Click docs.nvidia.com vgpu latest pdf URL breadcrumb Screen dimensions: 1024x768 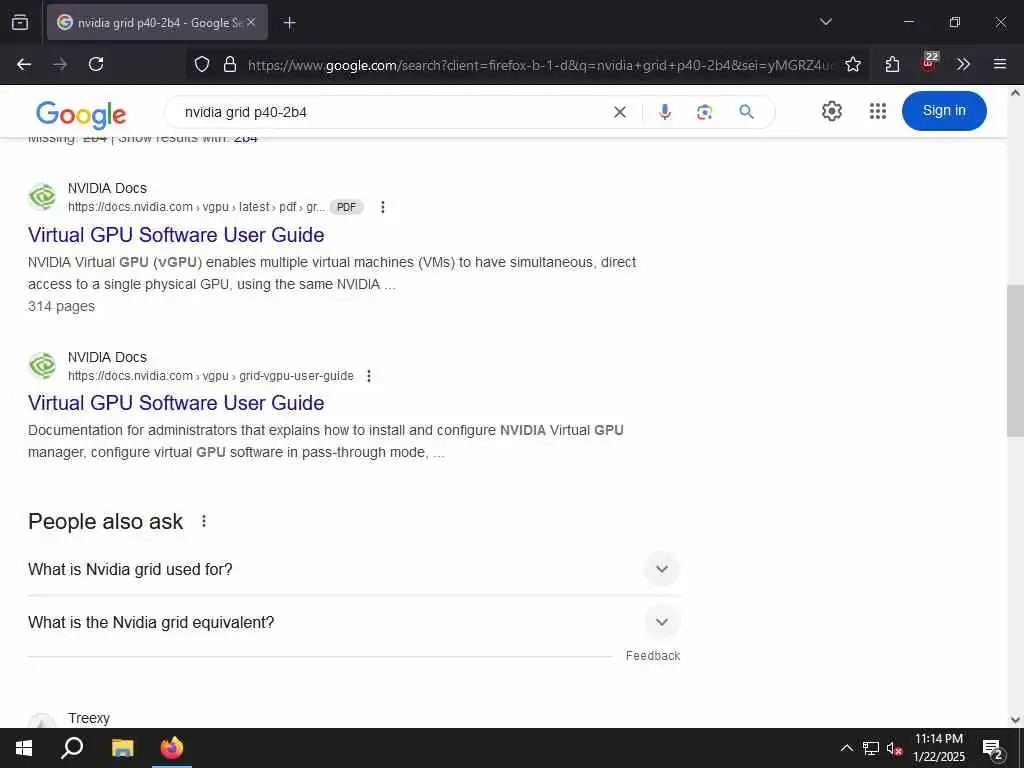(196, 207)
